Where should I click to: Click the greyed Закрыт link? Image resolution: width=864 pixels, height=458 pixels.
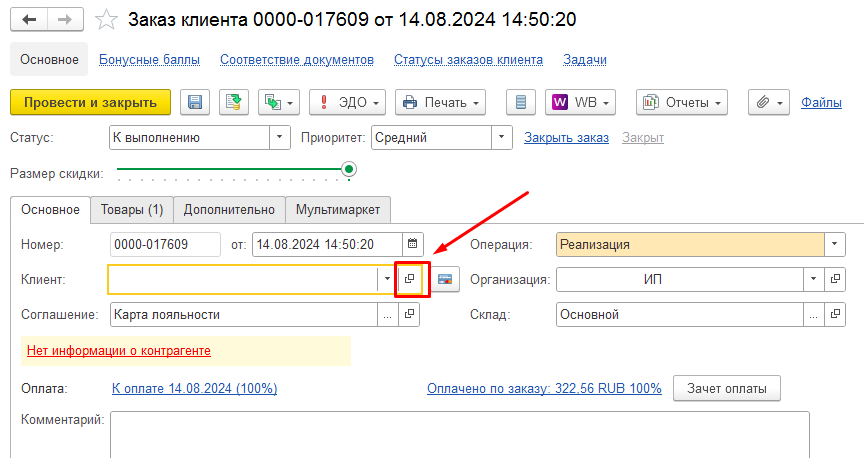click(643, 138)
